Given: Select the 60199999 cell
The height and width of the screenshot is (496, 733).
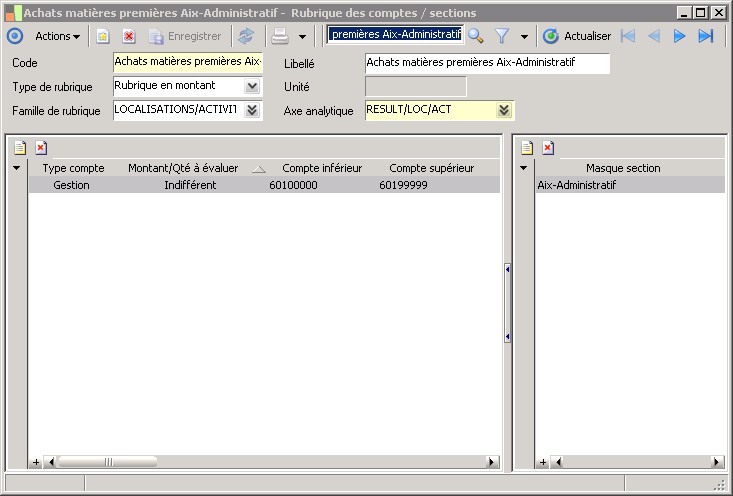Looking at the screenshot, I should tap(403, 185).
